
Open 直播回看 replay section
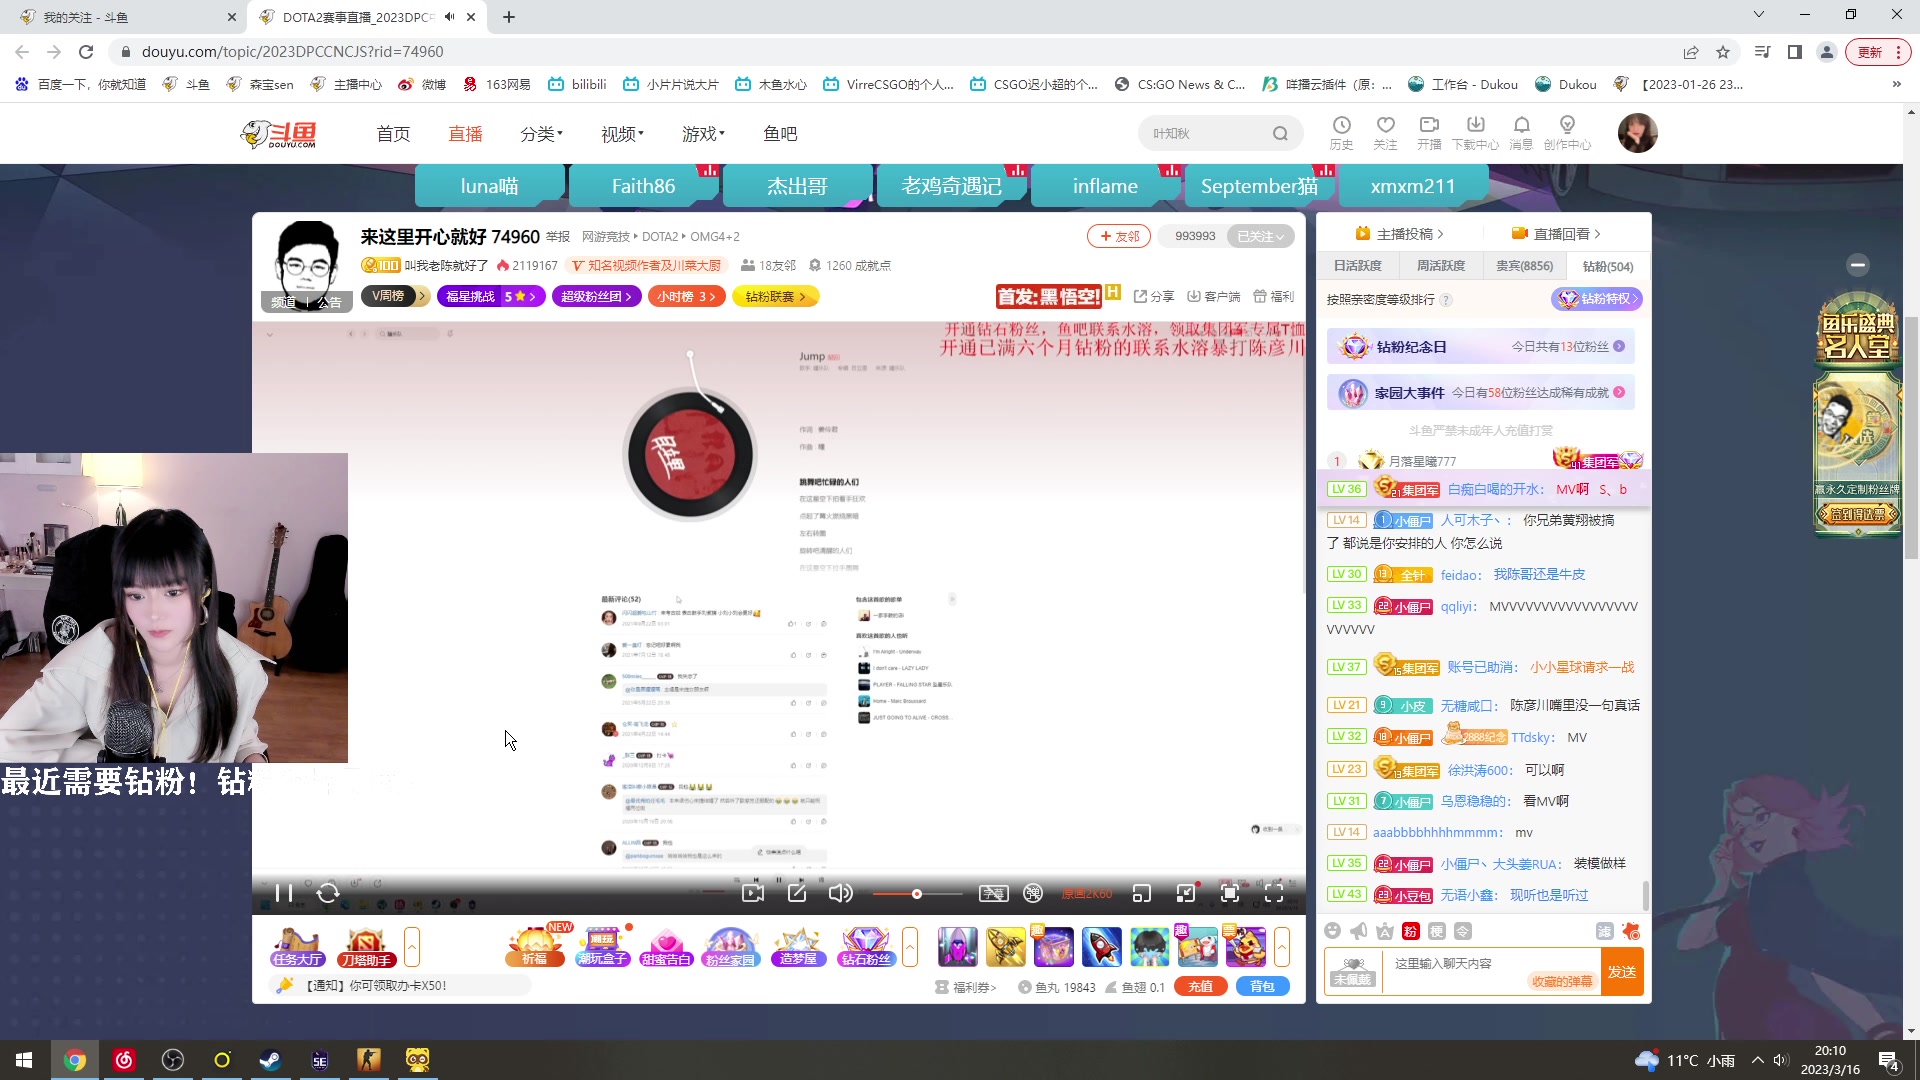1556,234
